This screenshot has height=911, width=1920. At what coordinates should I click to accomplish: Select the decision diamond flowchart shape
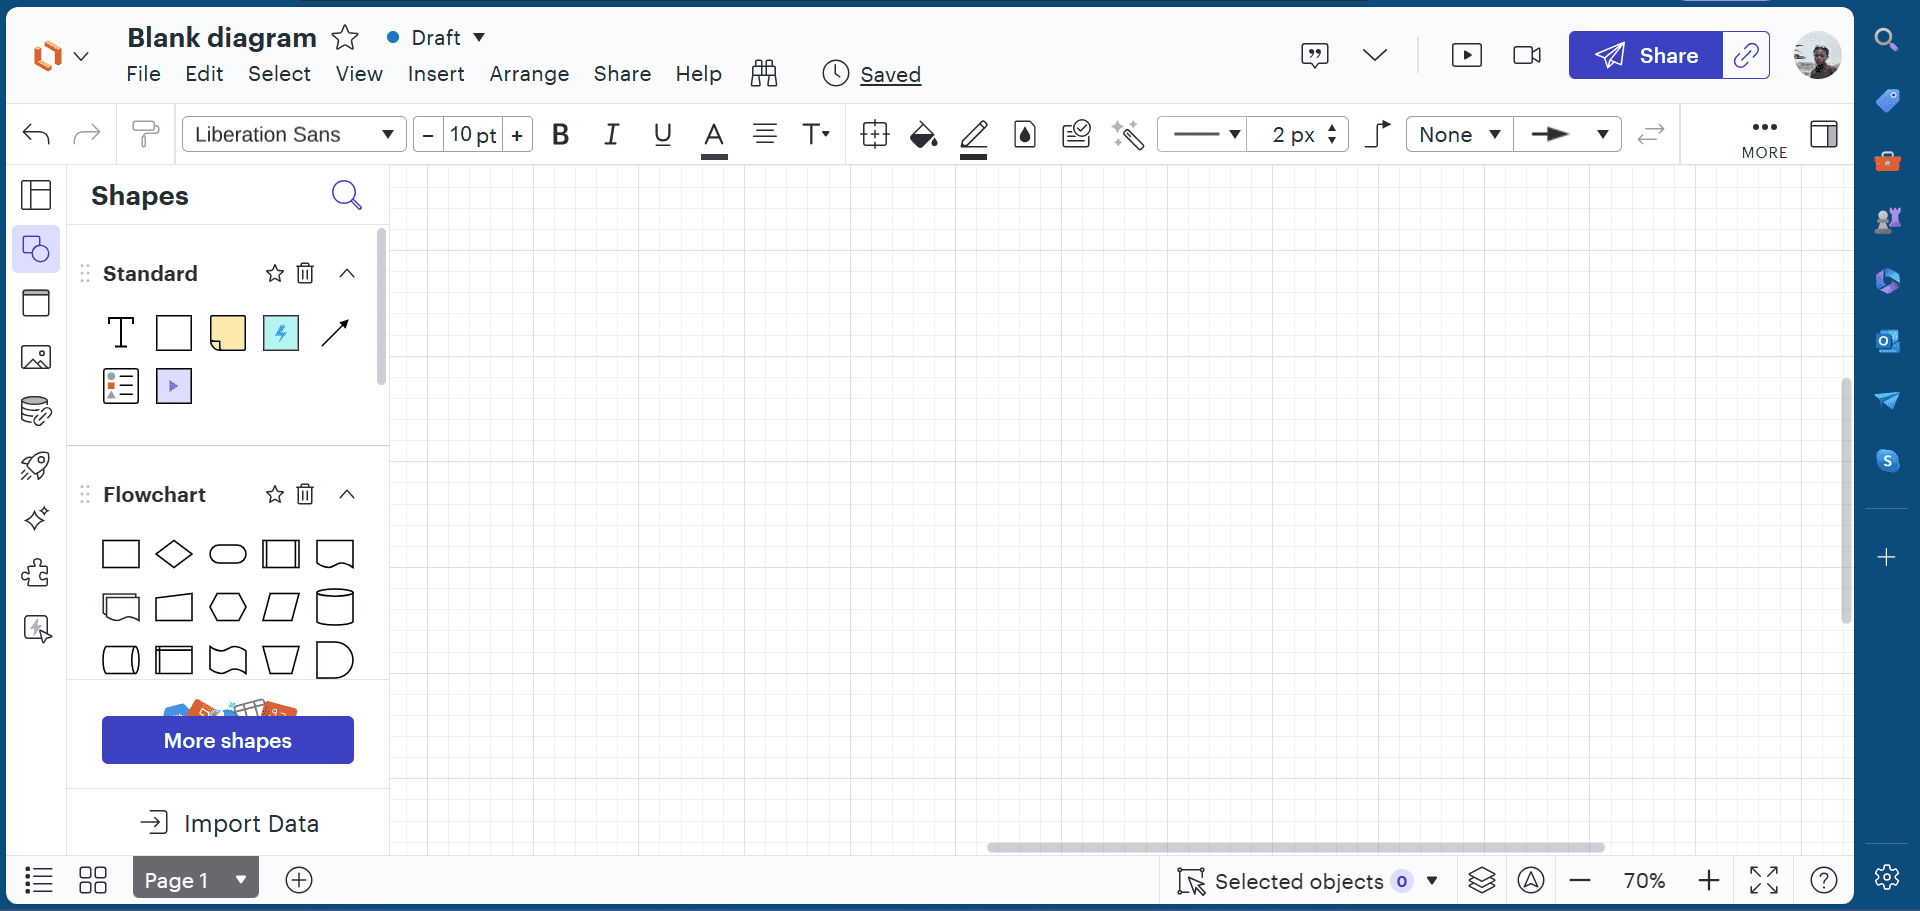pyautogui.click(x=174, y=554)
